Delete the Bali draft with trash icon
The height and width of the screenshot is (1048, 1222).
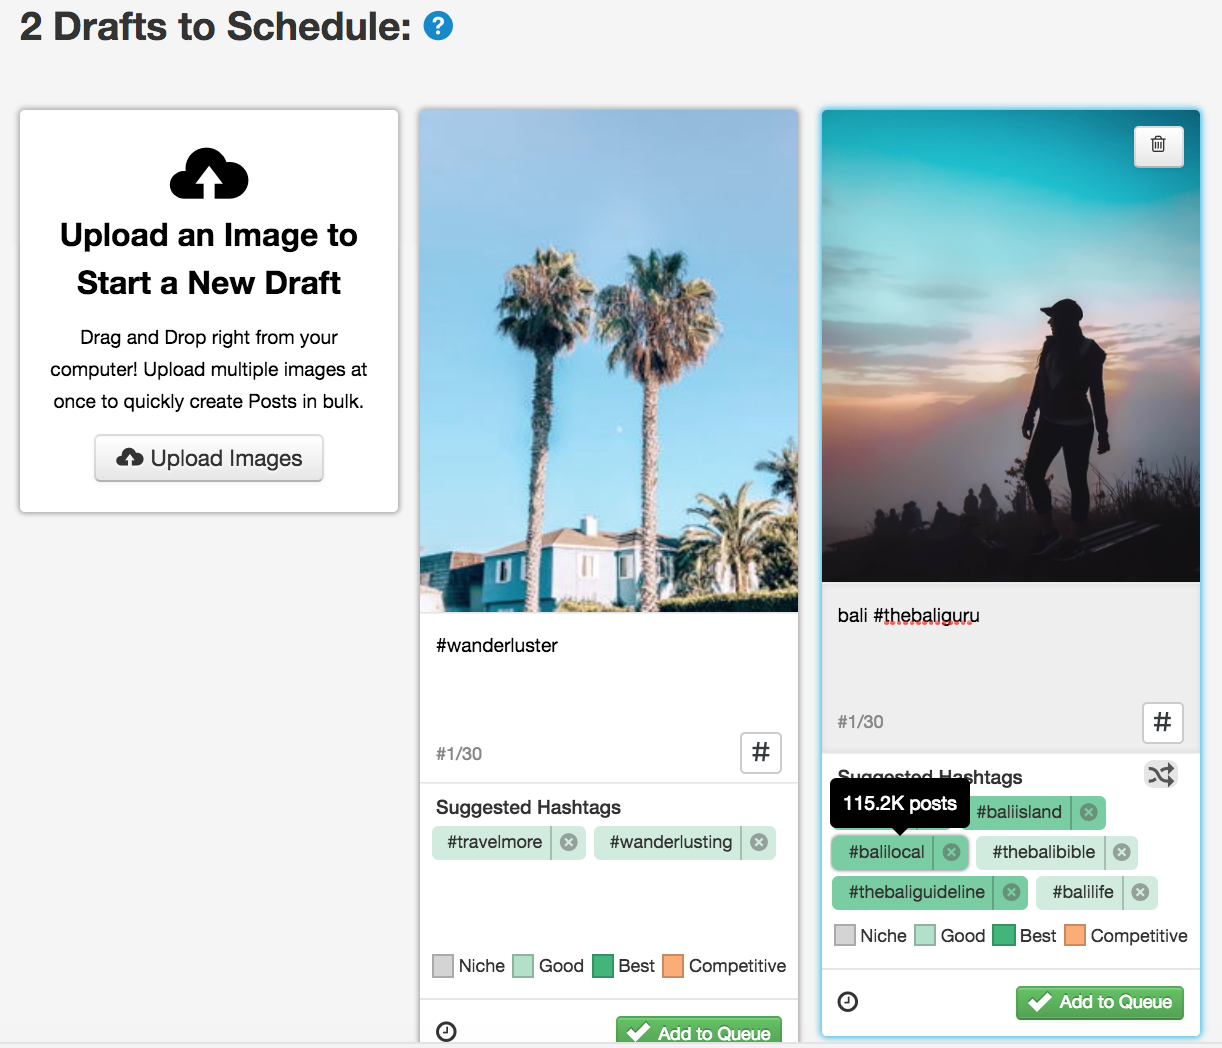pyautogui.click(x=1158, y=145)
